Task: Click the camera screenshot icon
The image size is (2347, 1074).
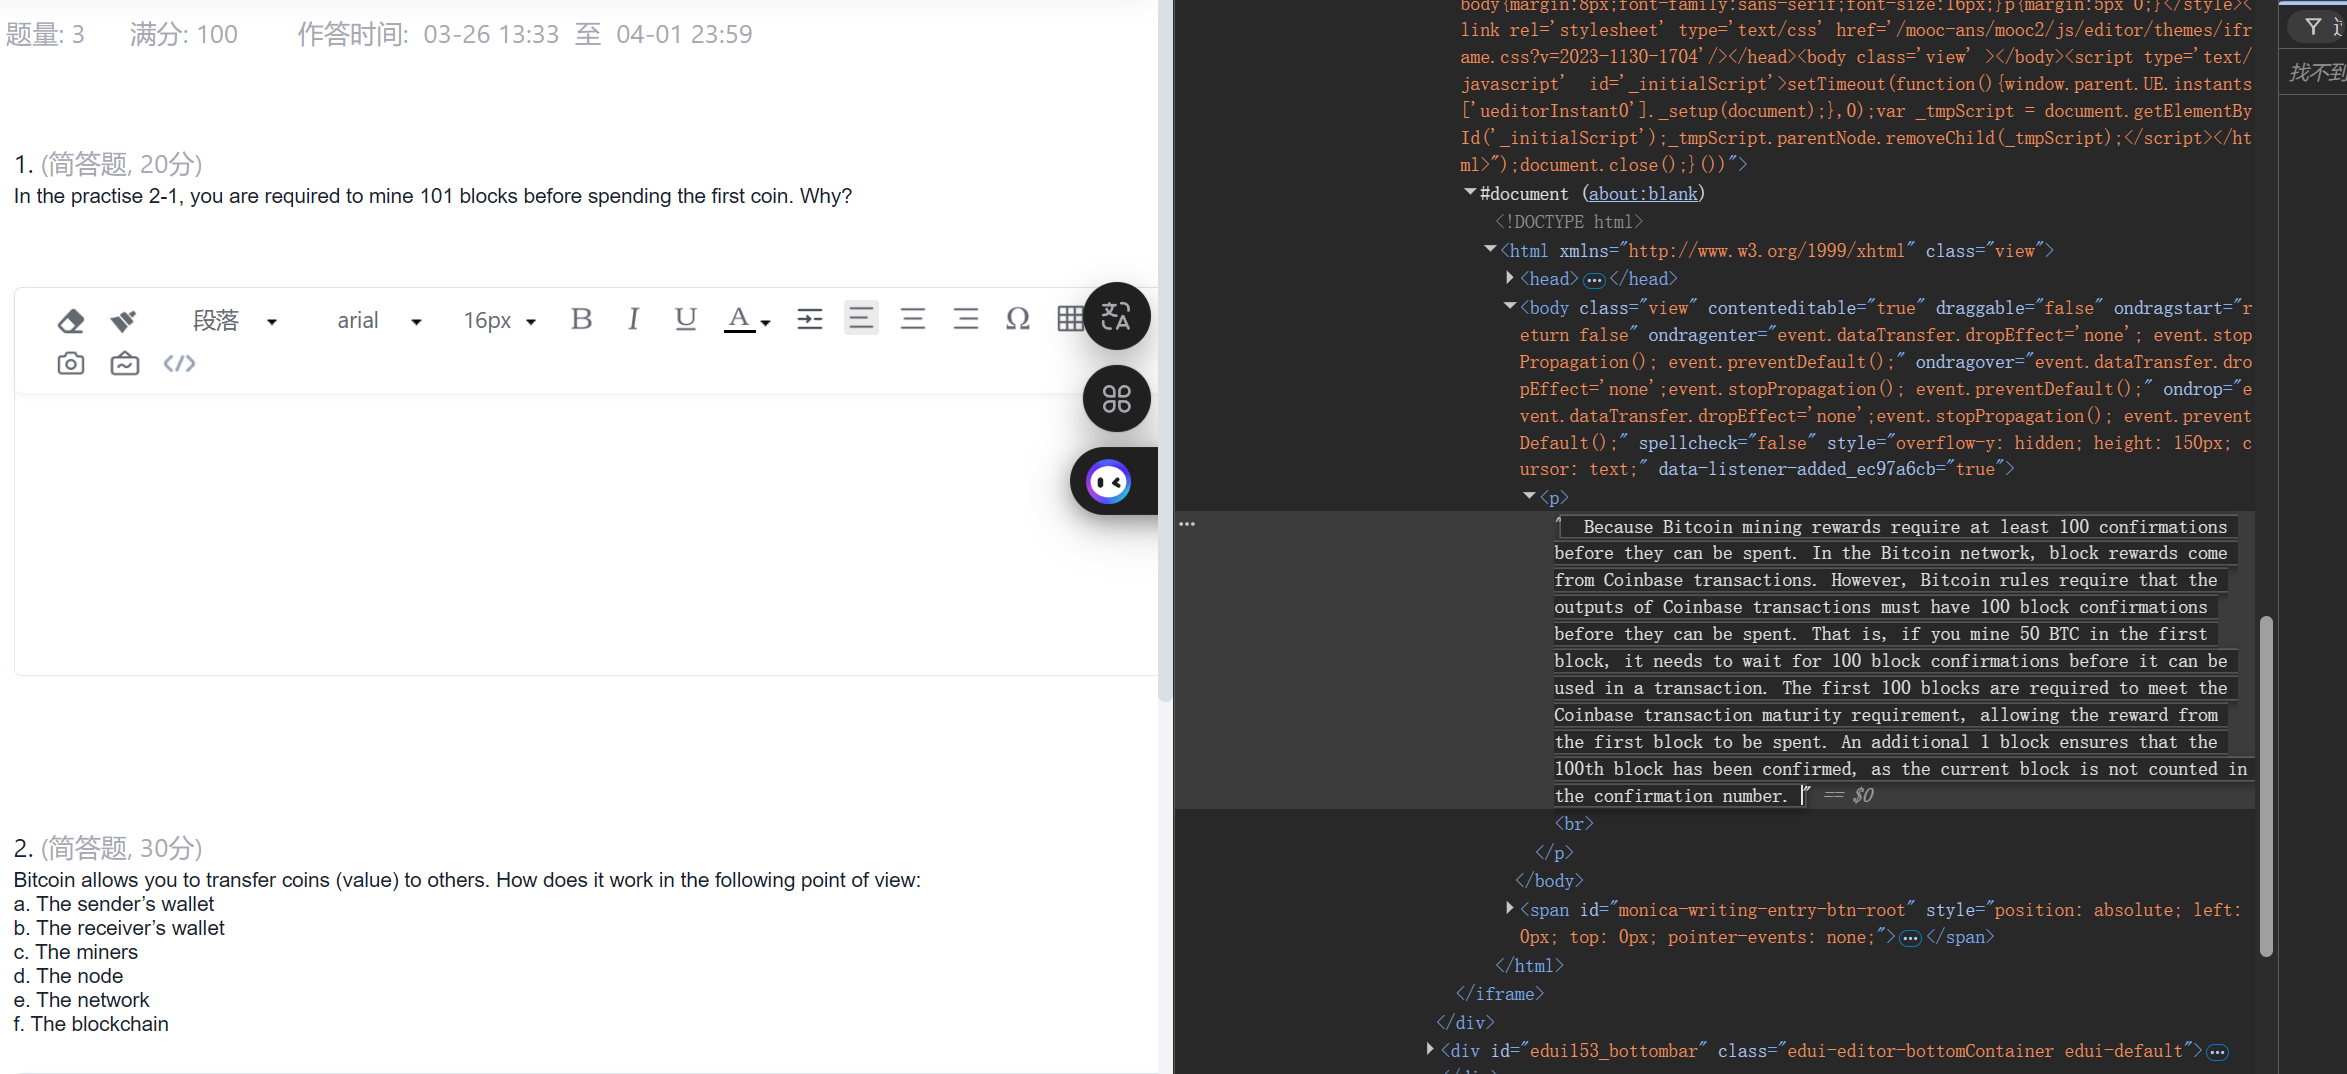Action: [71, 364]
